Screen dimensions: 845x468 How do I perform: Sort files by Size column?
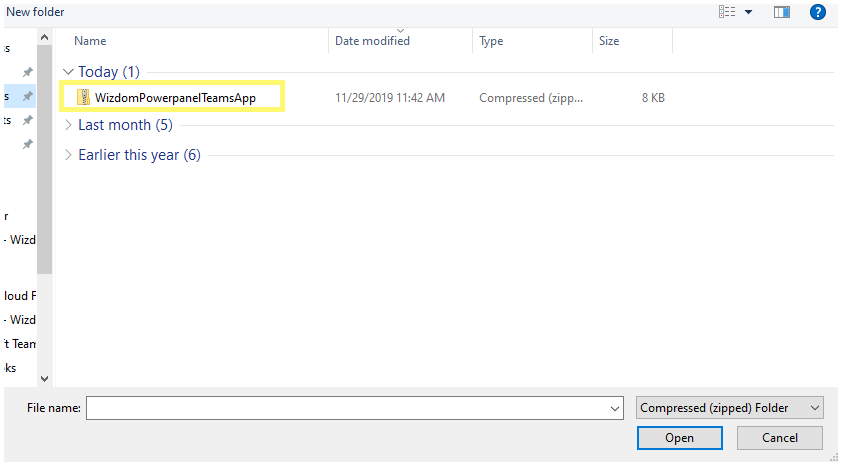click(609, 41)
